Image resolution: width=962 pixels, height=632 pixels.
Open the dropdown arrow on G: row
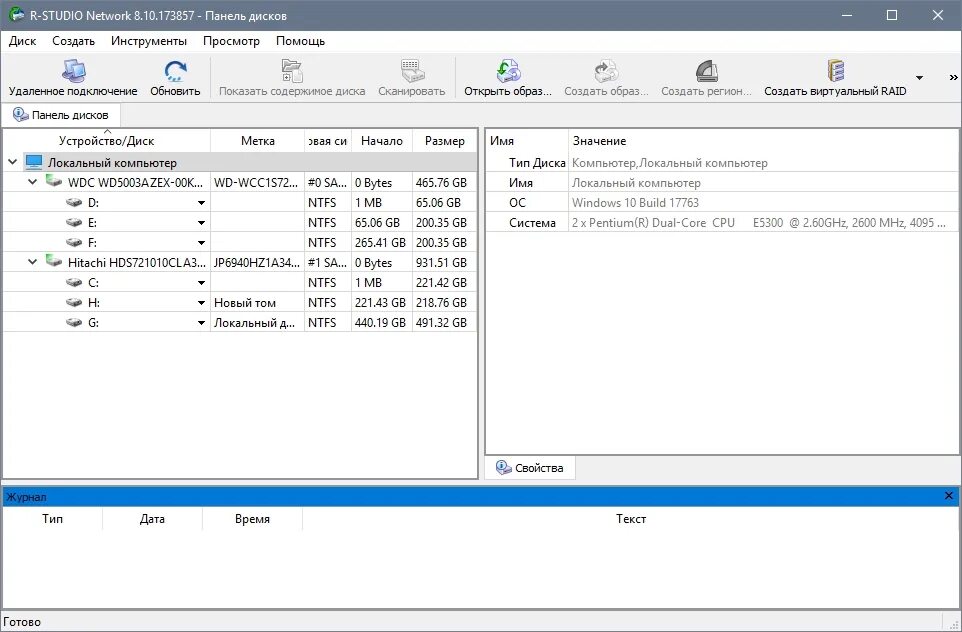201,323
